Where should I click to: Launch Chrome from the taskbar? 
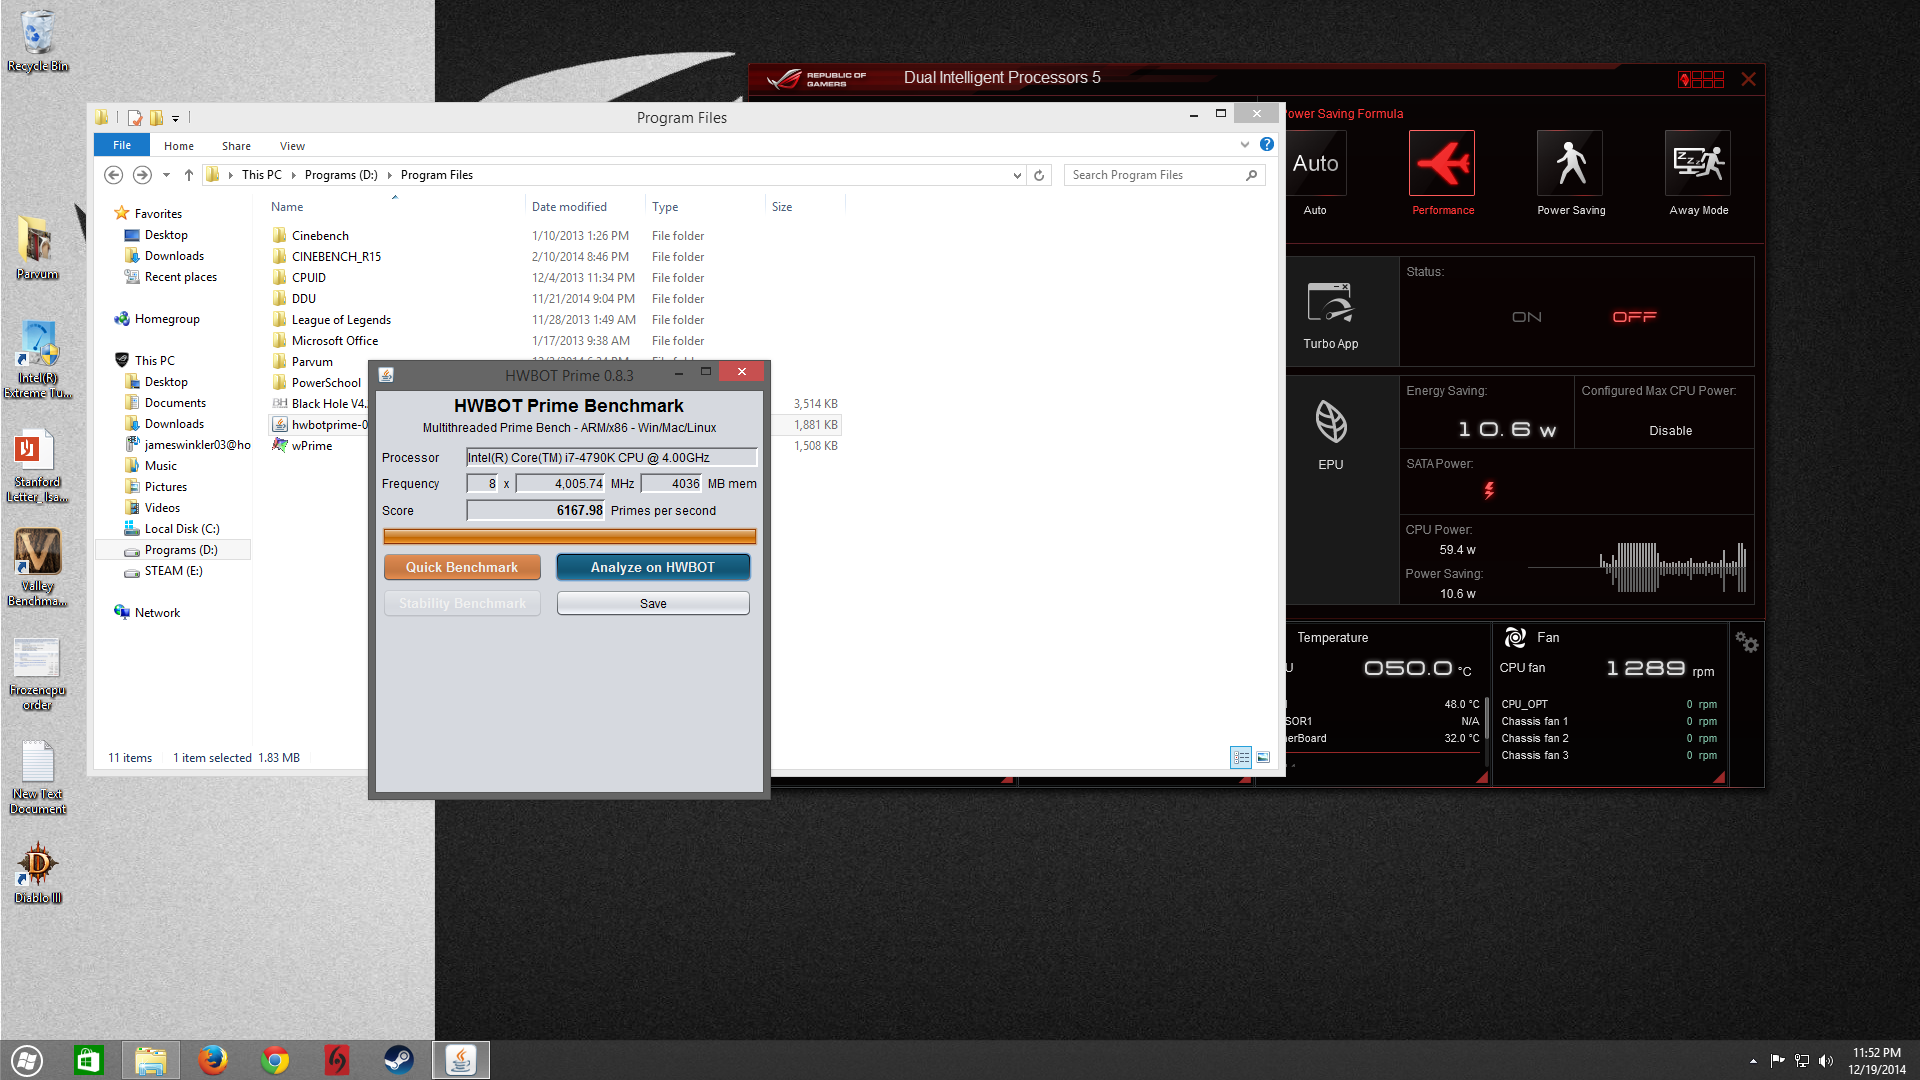274,1060
